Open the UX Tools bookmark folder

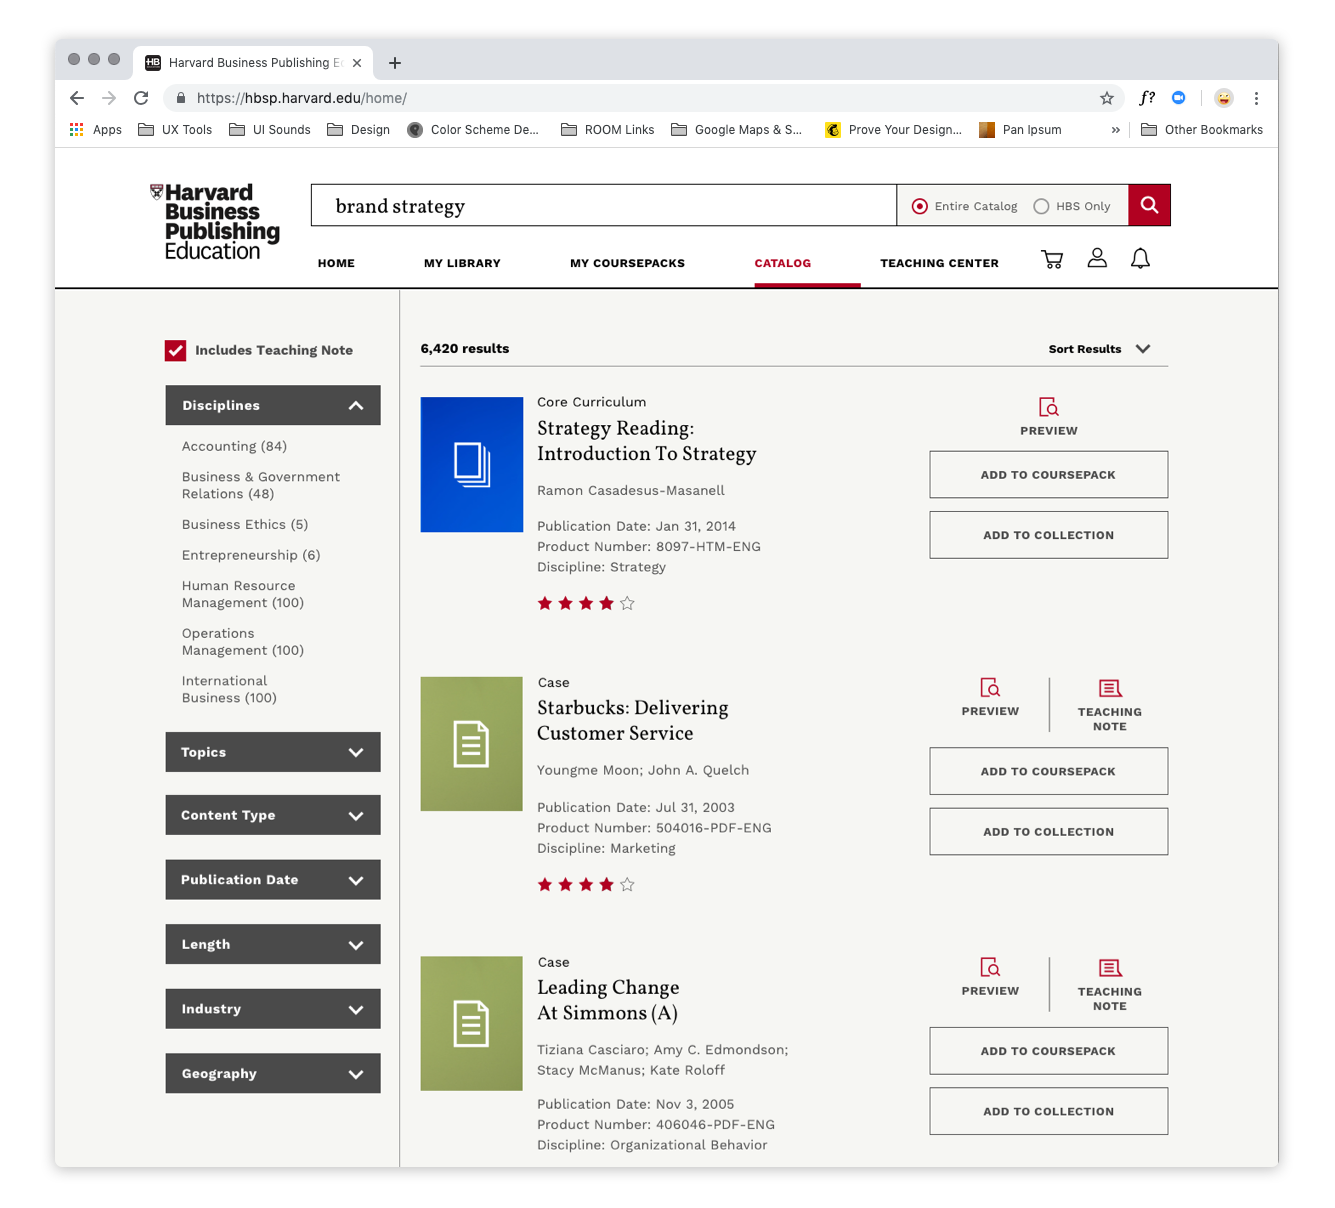tap(175, 130)
